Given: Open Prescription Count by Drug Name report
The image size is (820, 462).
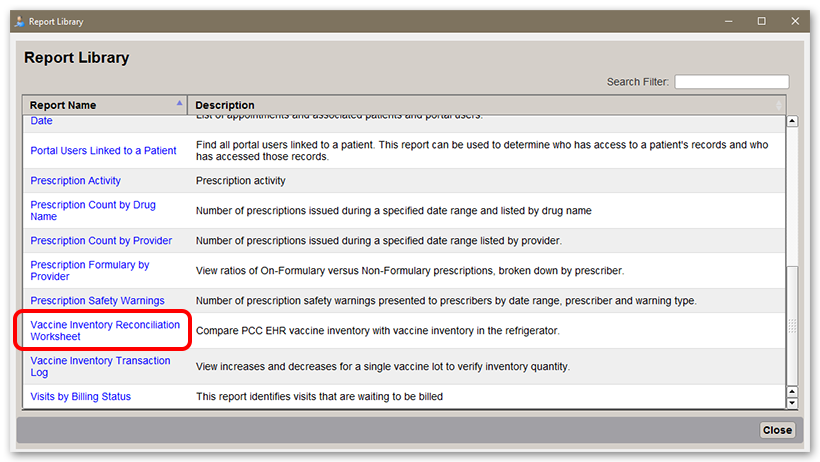Looking at the screenshot, I should tap(93, 210).
